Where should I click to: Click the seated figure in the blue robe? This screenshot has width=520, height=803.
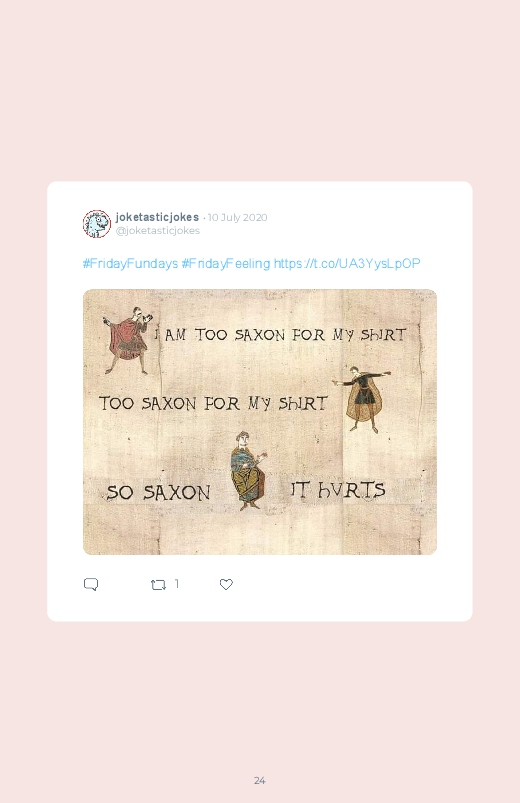coord(248,471)
